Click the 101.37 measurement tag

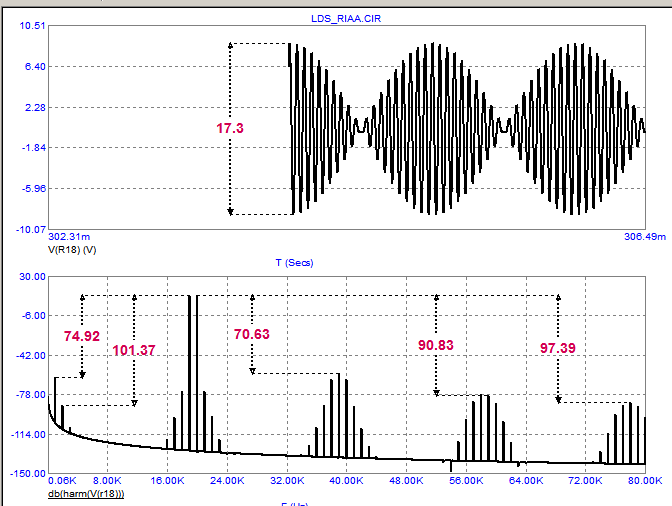(134, 350)
